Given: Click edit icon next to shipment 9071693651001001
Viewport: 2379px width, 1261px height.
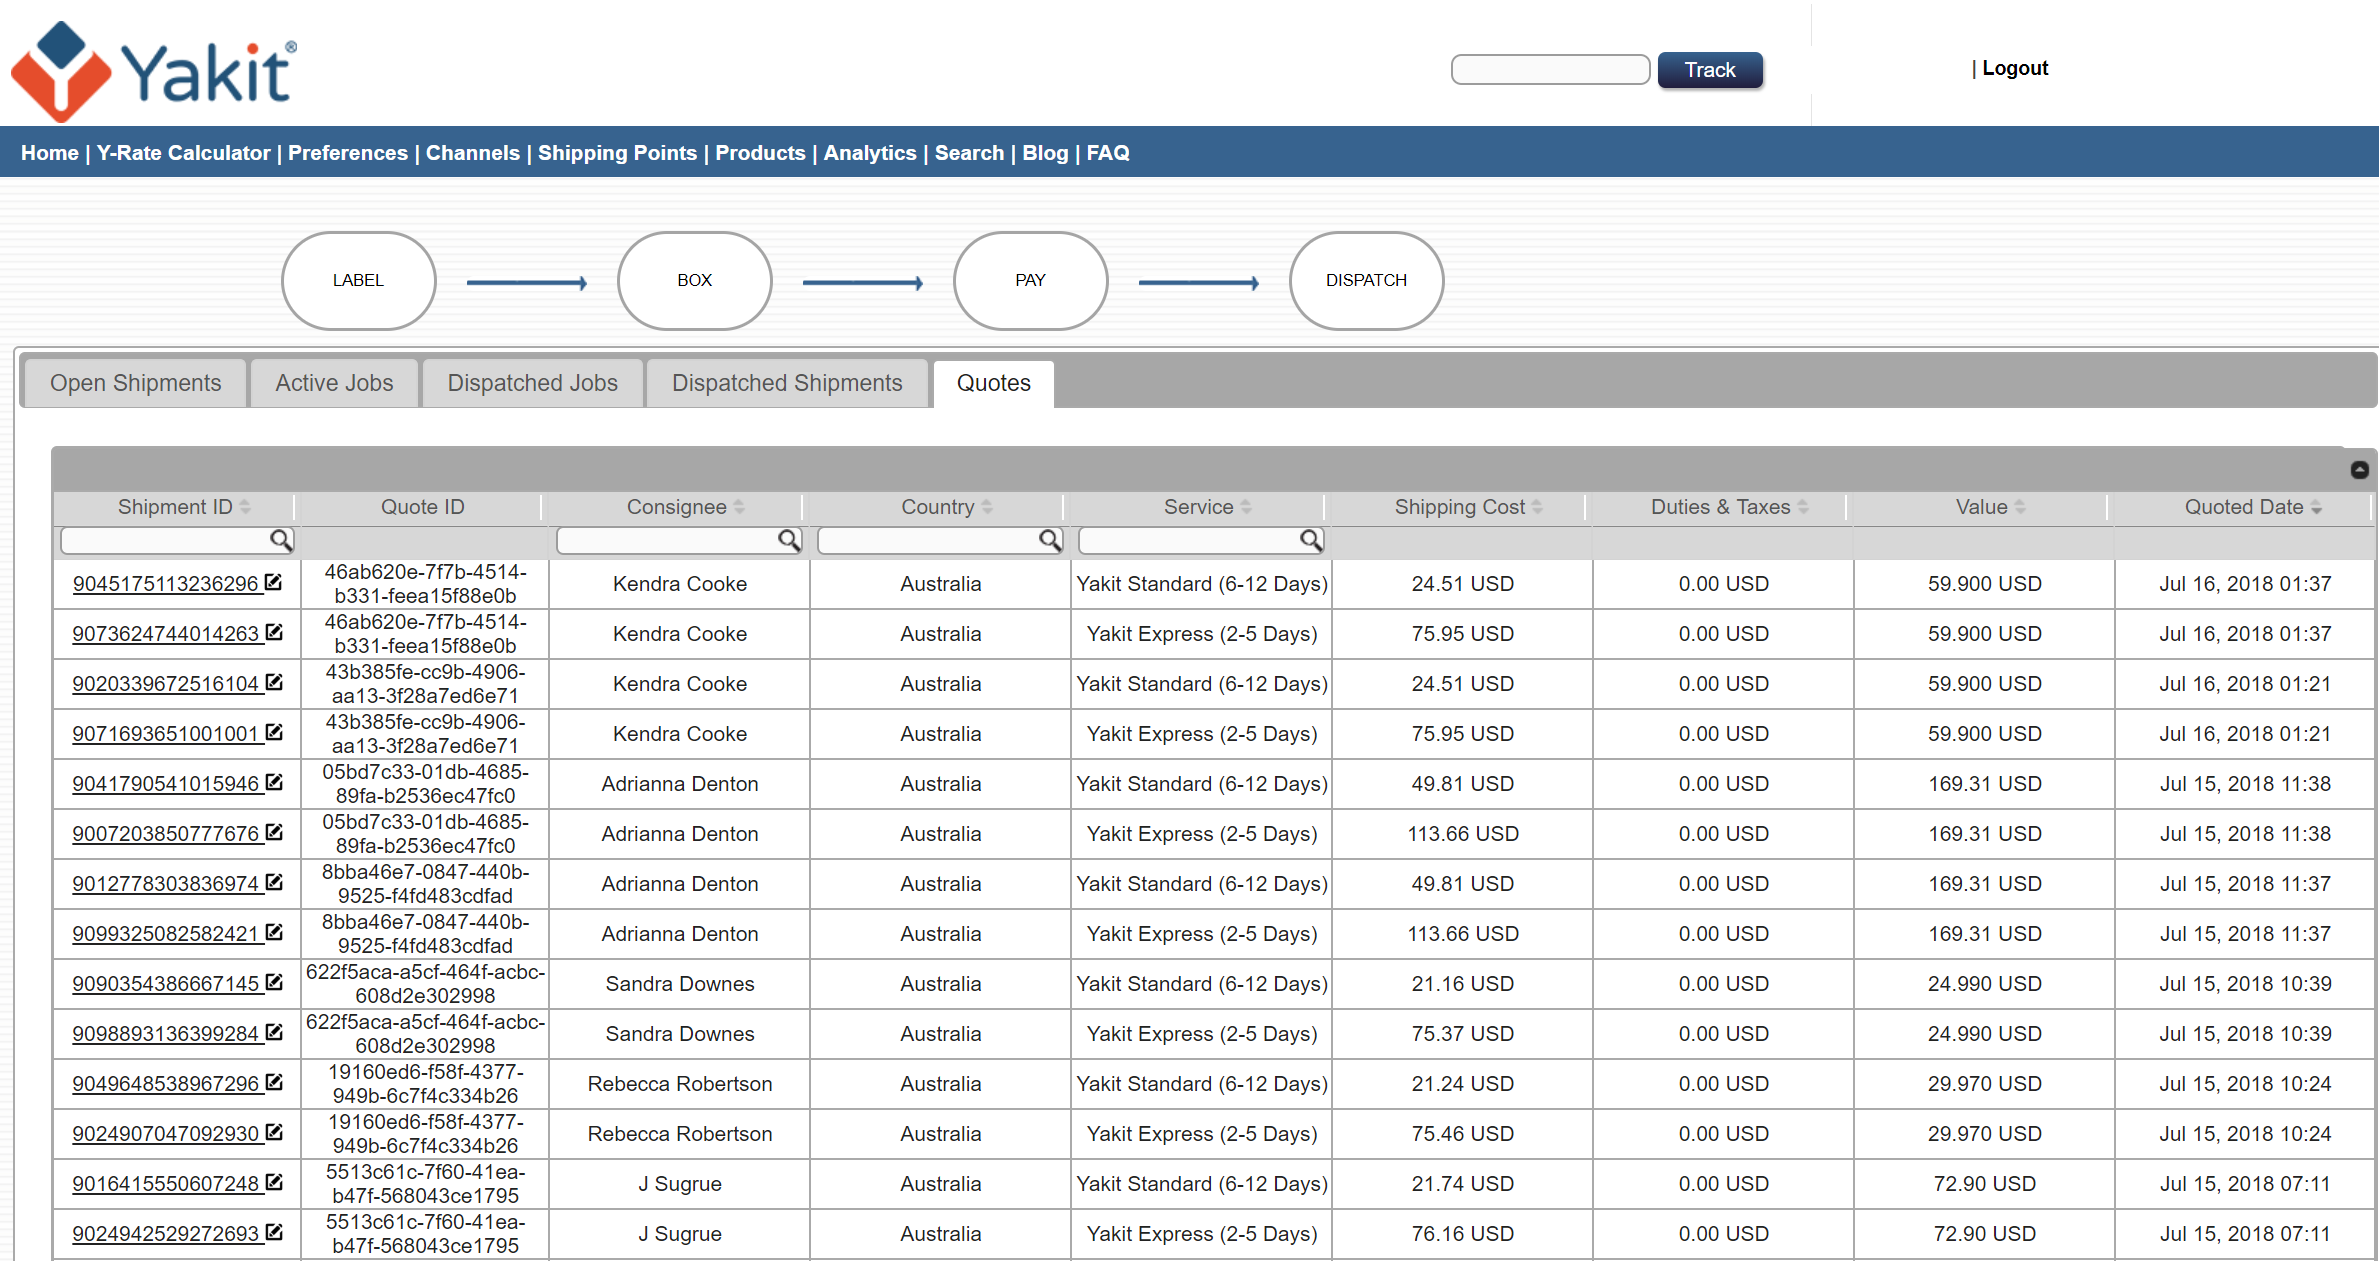Looking at the screenshot, I should pos(274,732).
